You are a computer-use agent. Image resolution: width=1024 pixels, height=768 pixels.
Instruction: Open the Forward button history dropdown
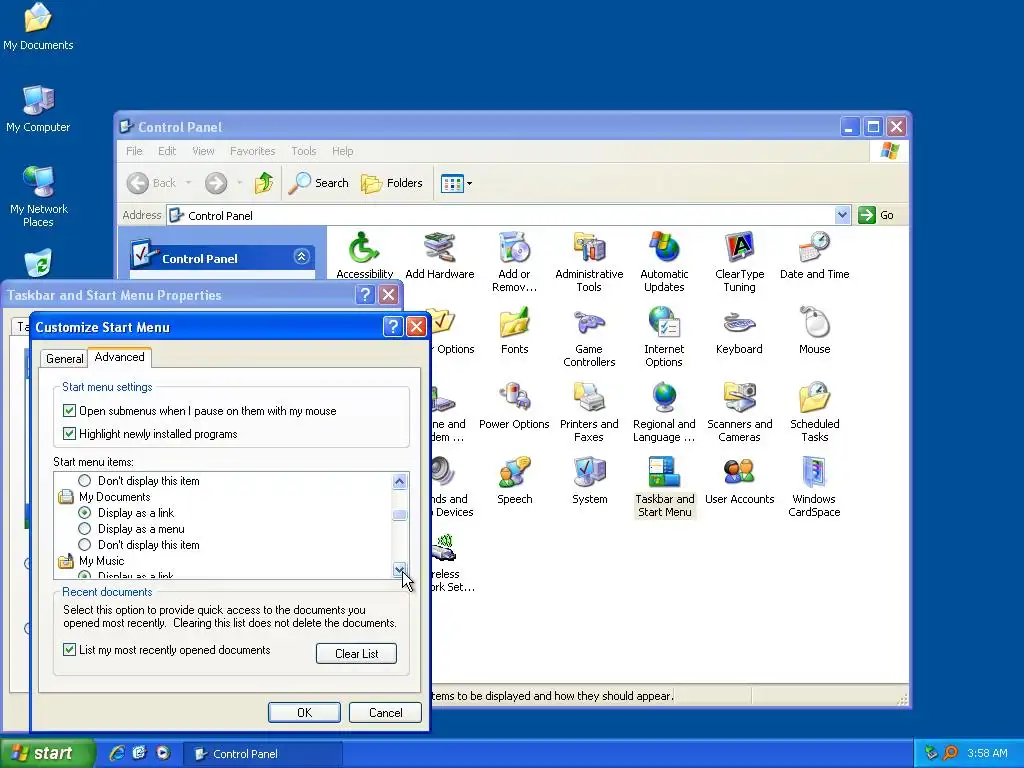tap(239, 183)
